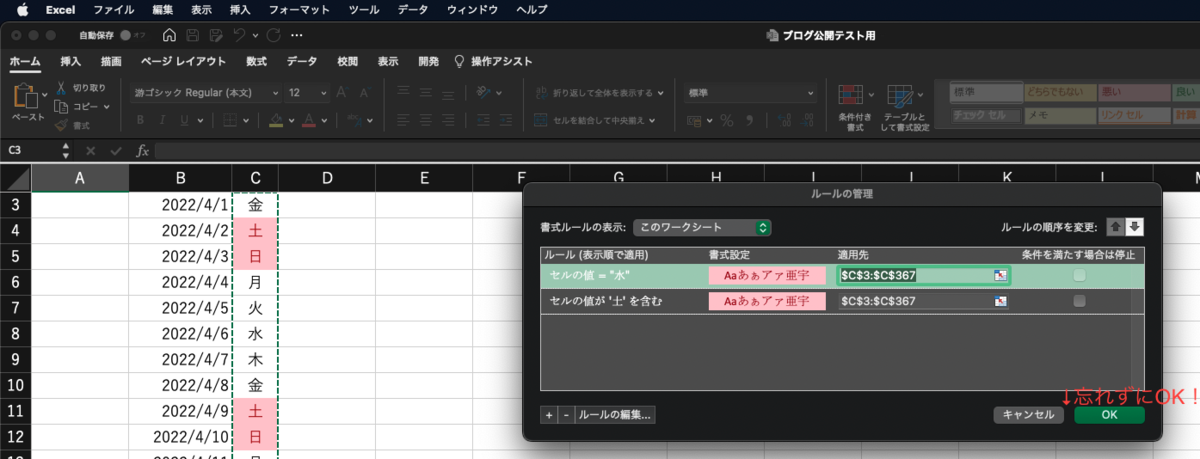This screenshot has height=459, width=1200.
Task: Switch to the ページ レイアウト ribbon tab
Action: coord(183,61)
